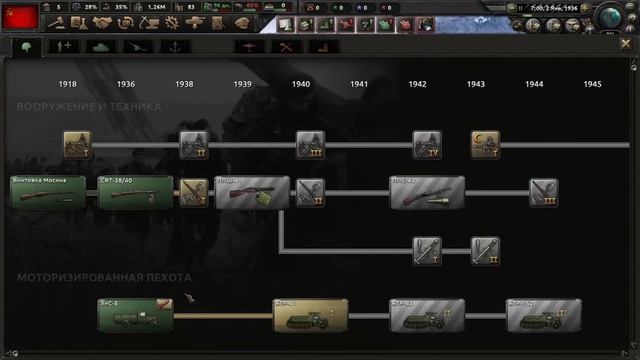This screenshot has width=640, height=360.
Task: Open the recruit and deploy tank menu
Action: 195,23
